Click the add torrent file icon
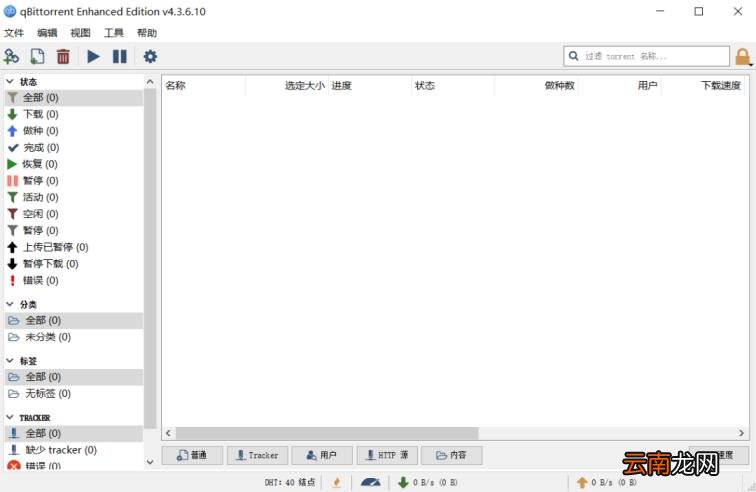Viewport: 756px width, 492px height. point(37,56)
